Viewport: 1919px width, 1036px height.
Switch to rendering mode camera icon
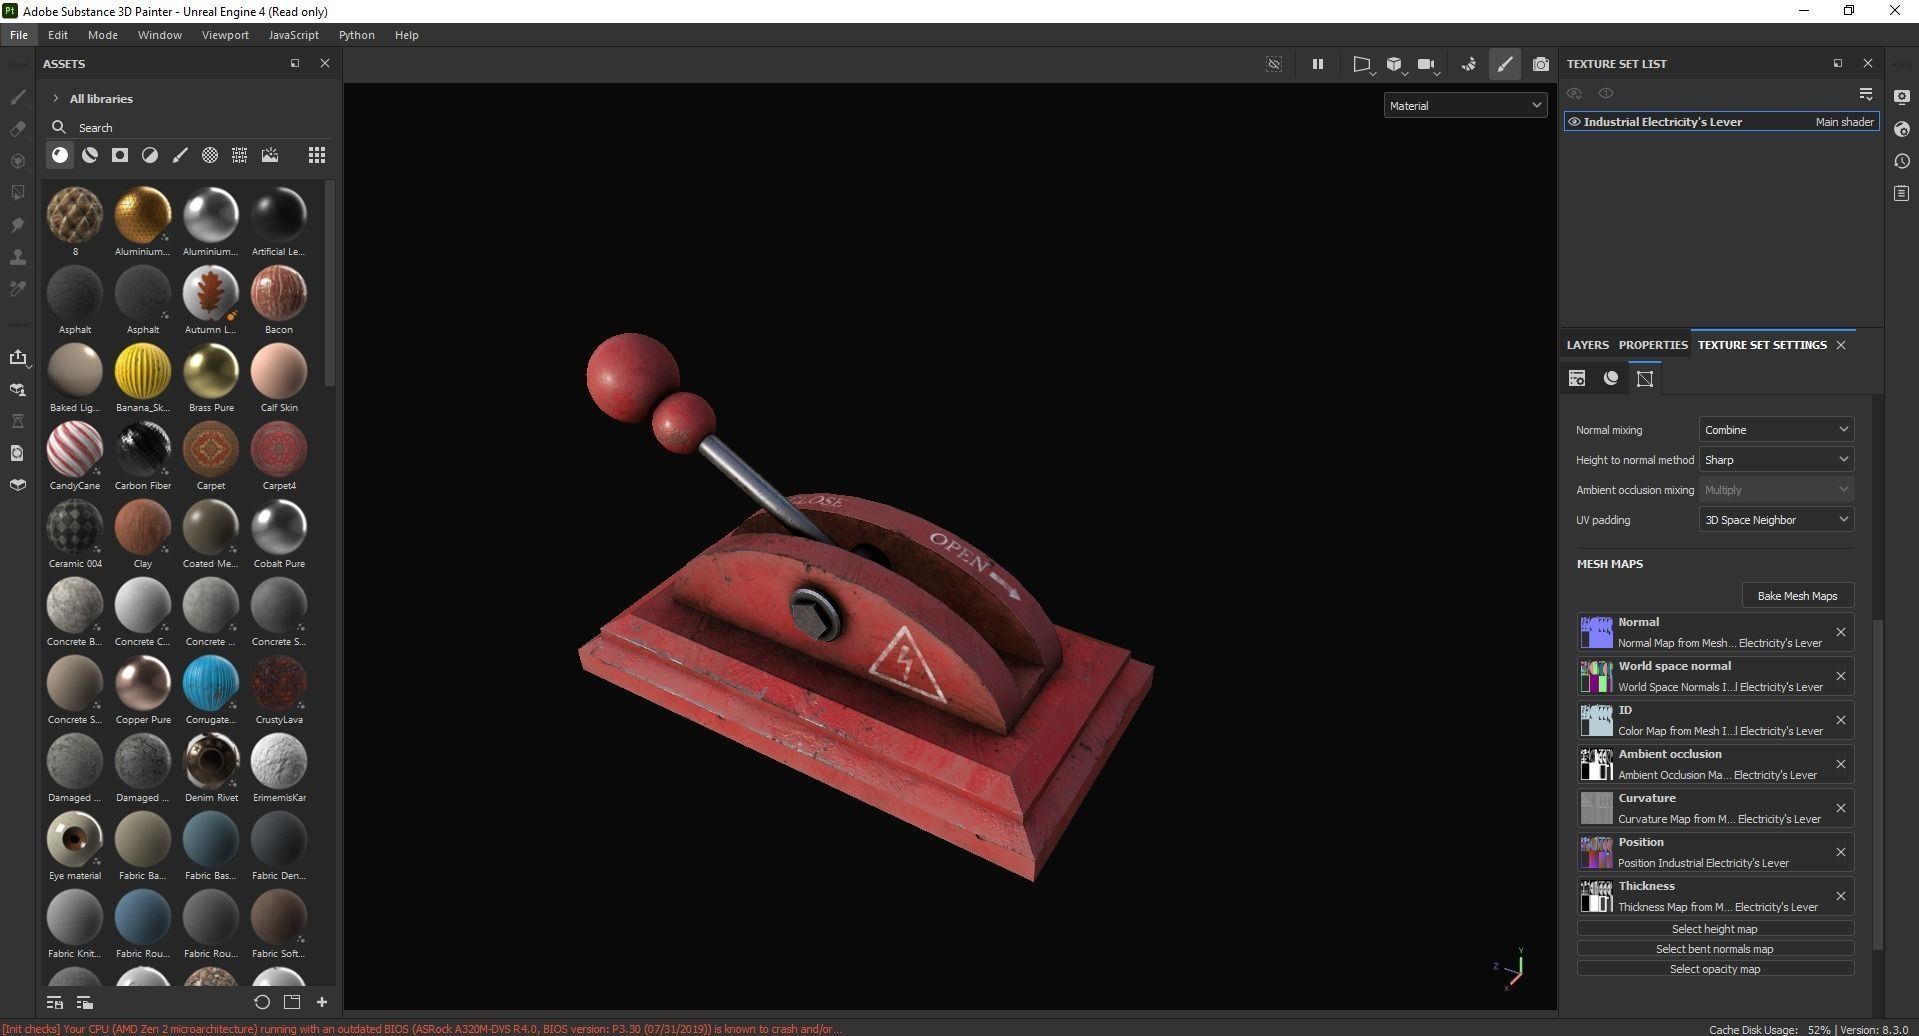pos(1541,64)
